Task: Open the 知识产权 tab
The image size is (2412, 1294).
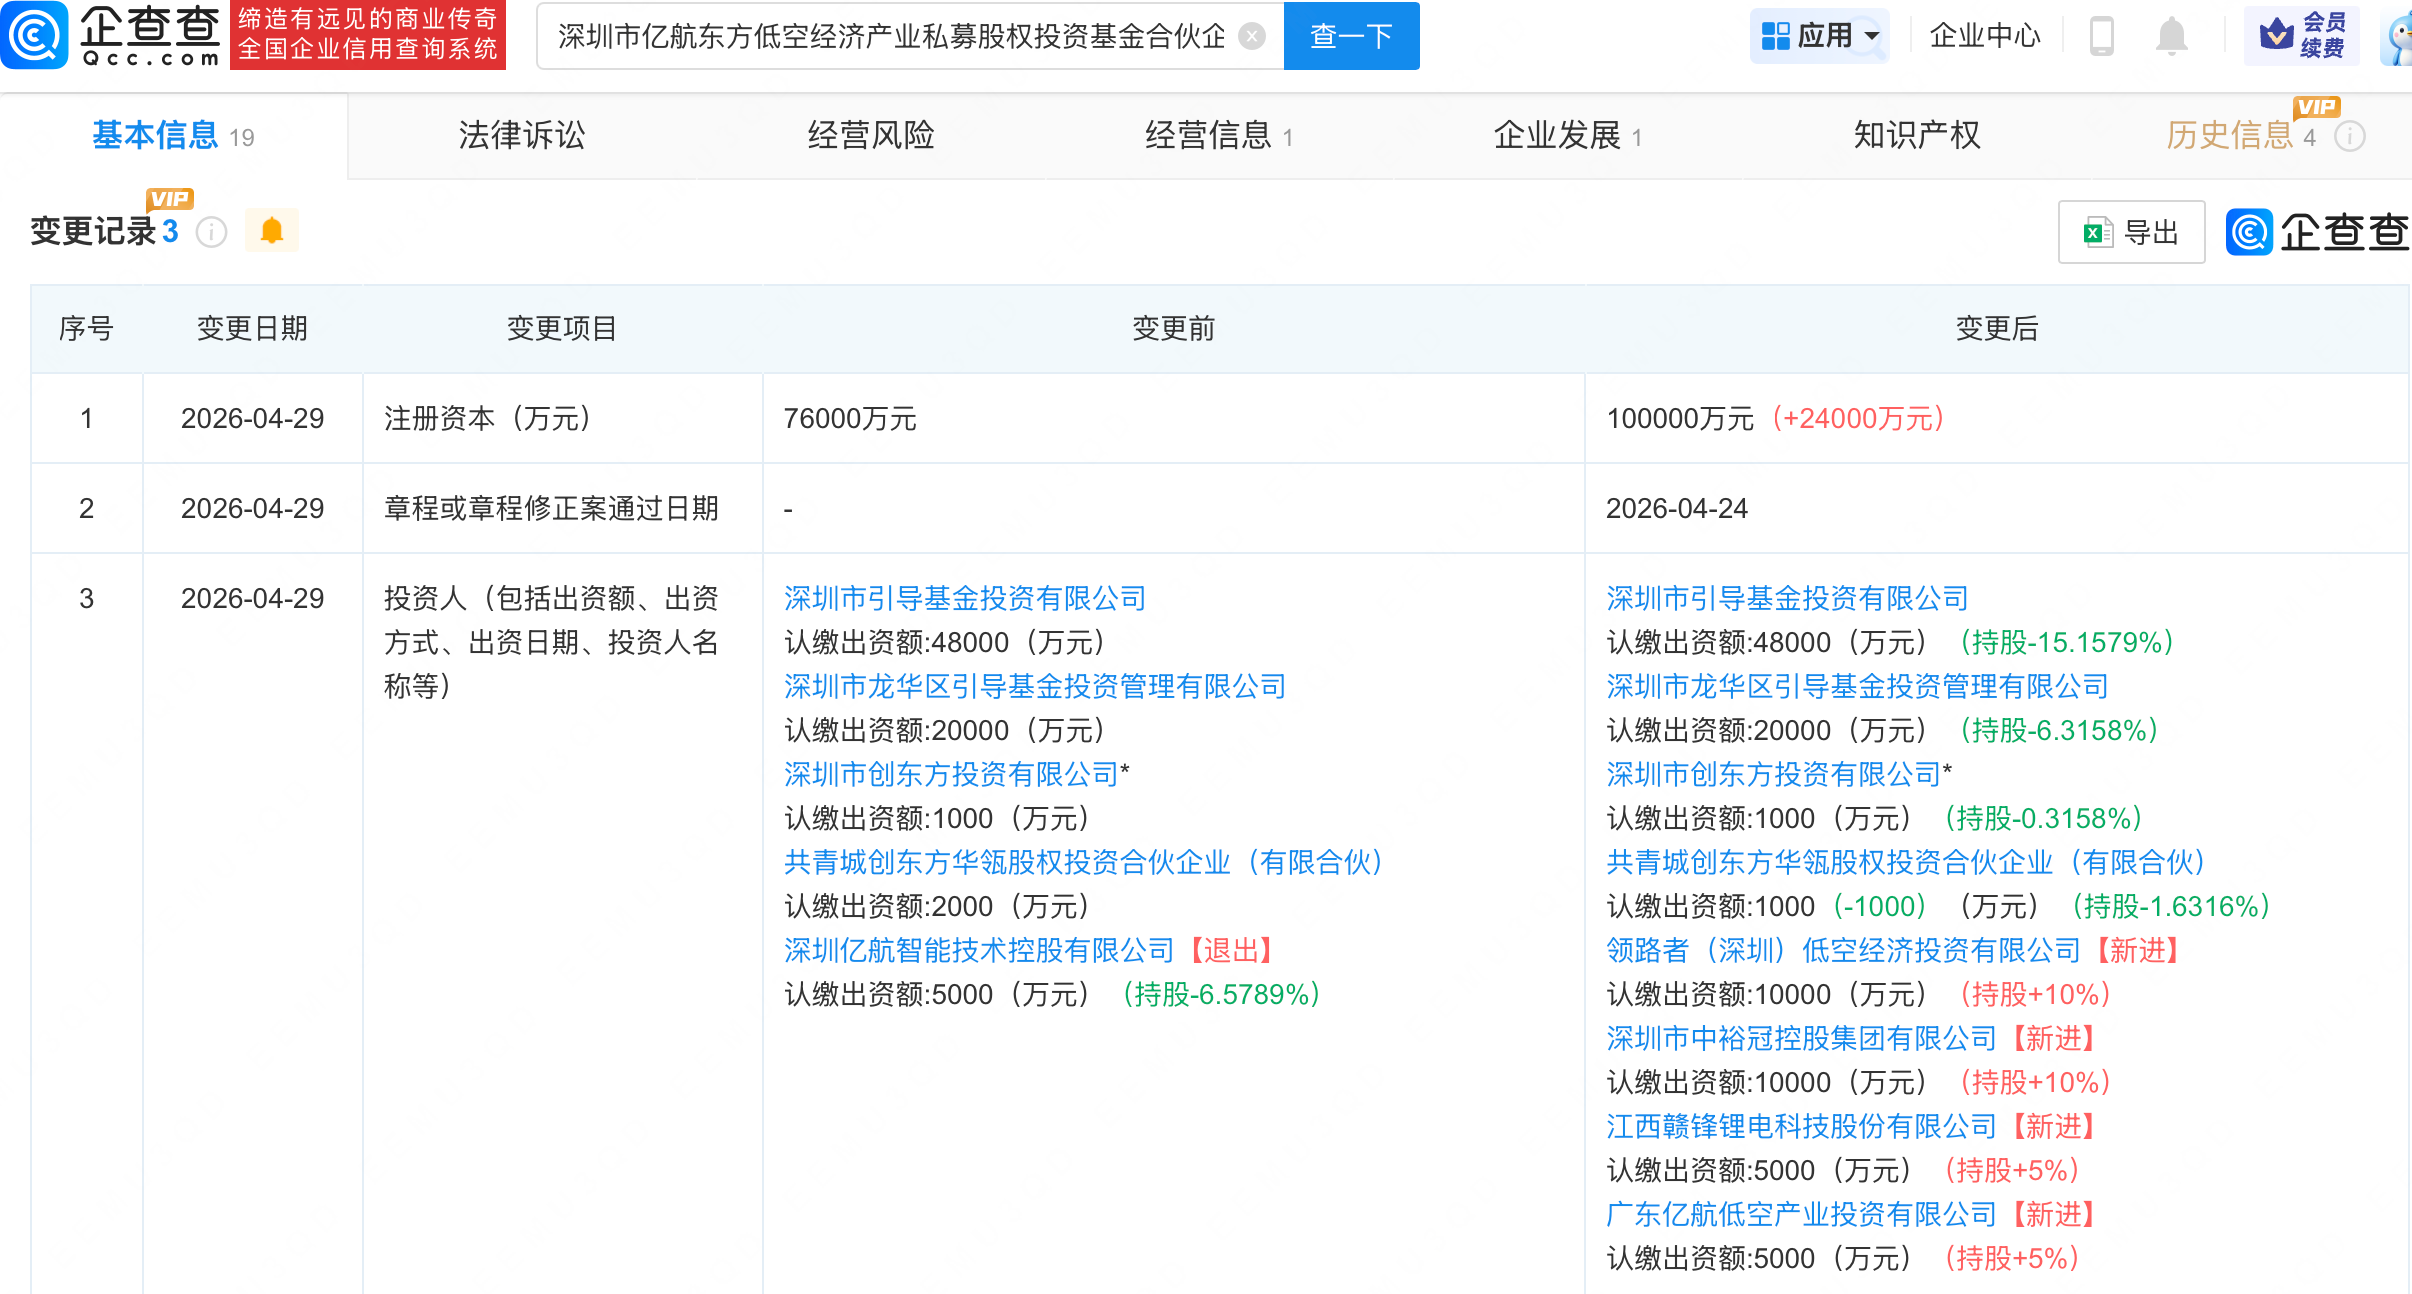Action: [x=1916, y=135]
